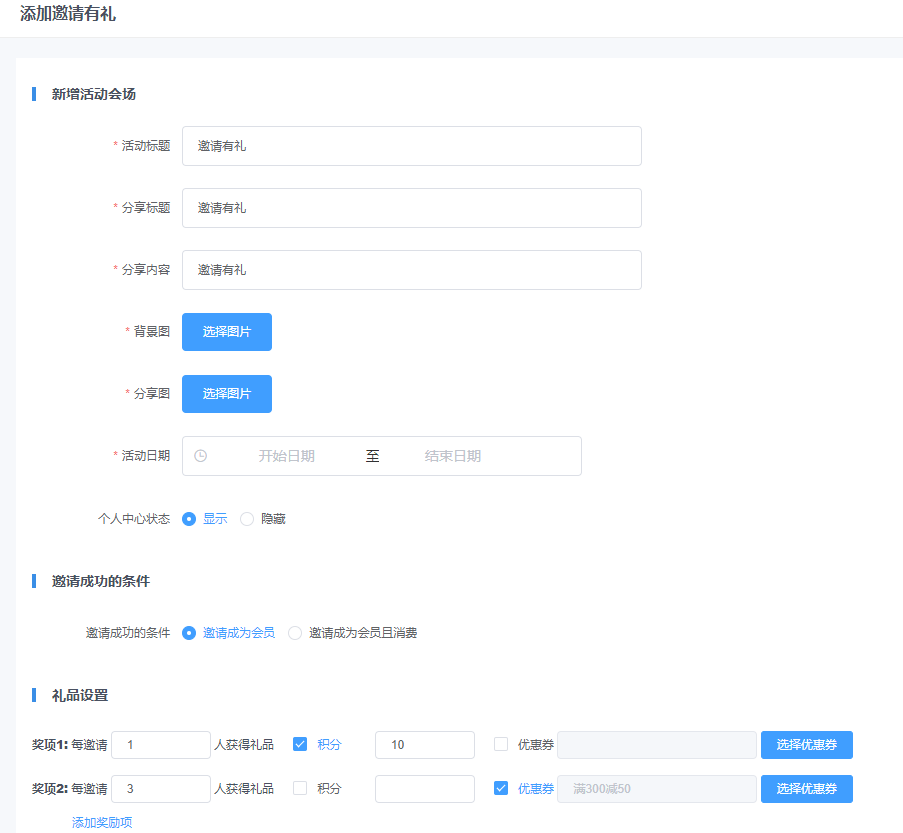Check 优惠券 checkbox for 奖项1

(x=501, y=744)
